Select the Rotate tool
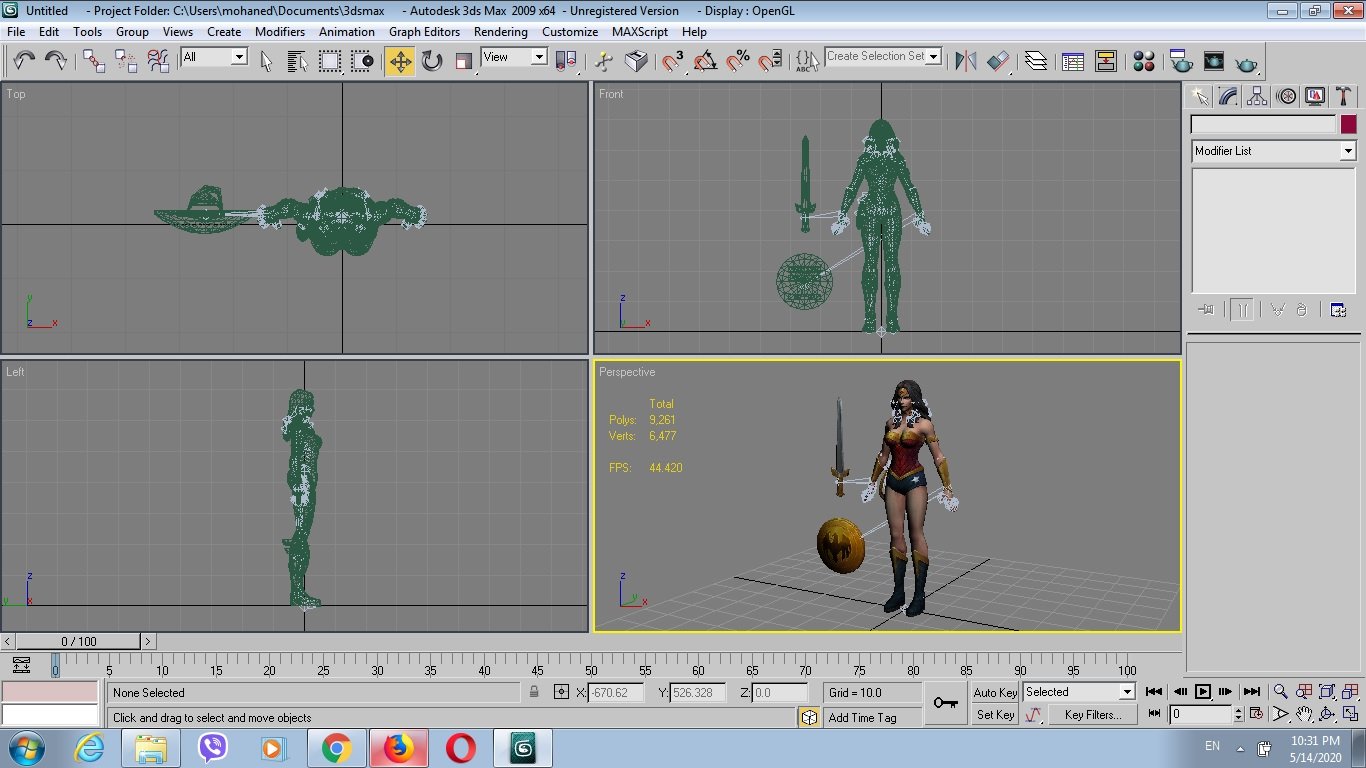This screenshot has height=768, width=1366. tap(432, 61)
